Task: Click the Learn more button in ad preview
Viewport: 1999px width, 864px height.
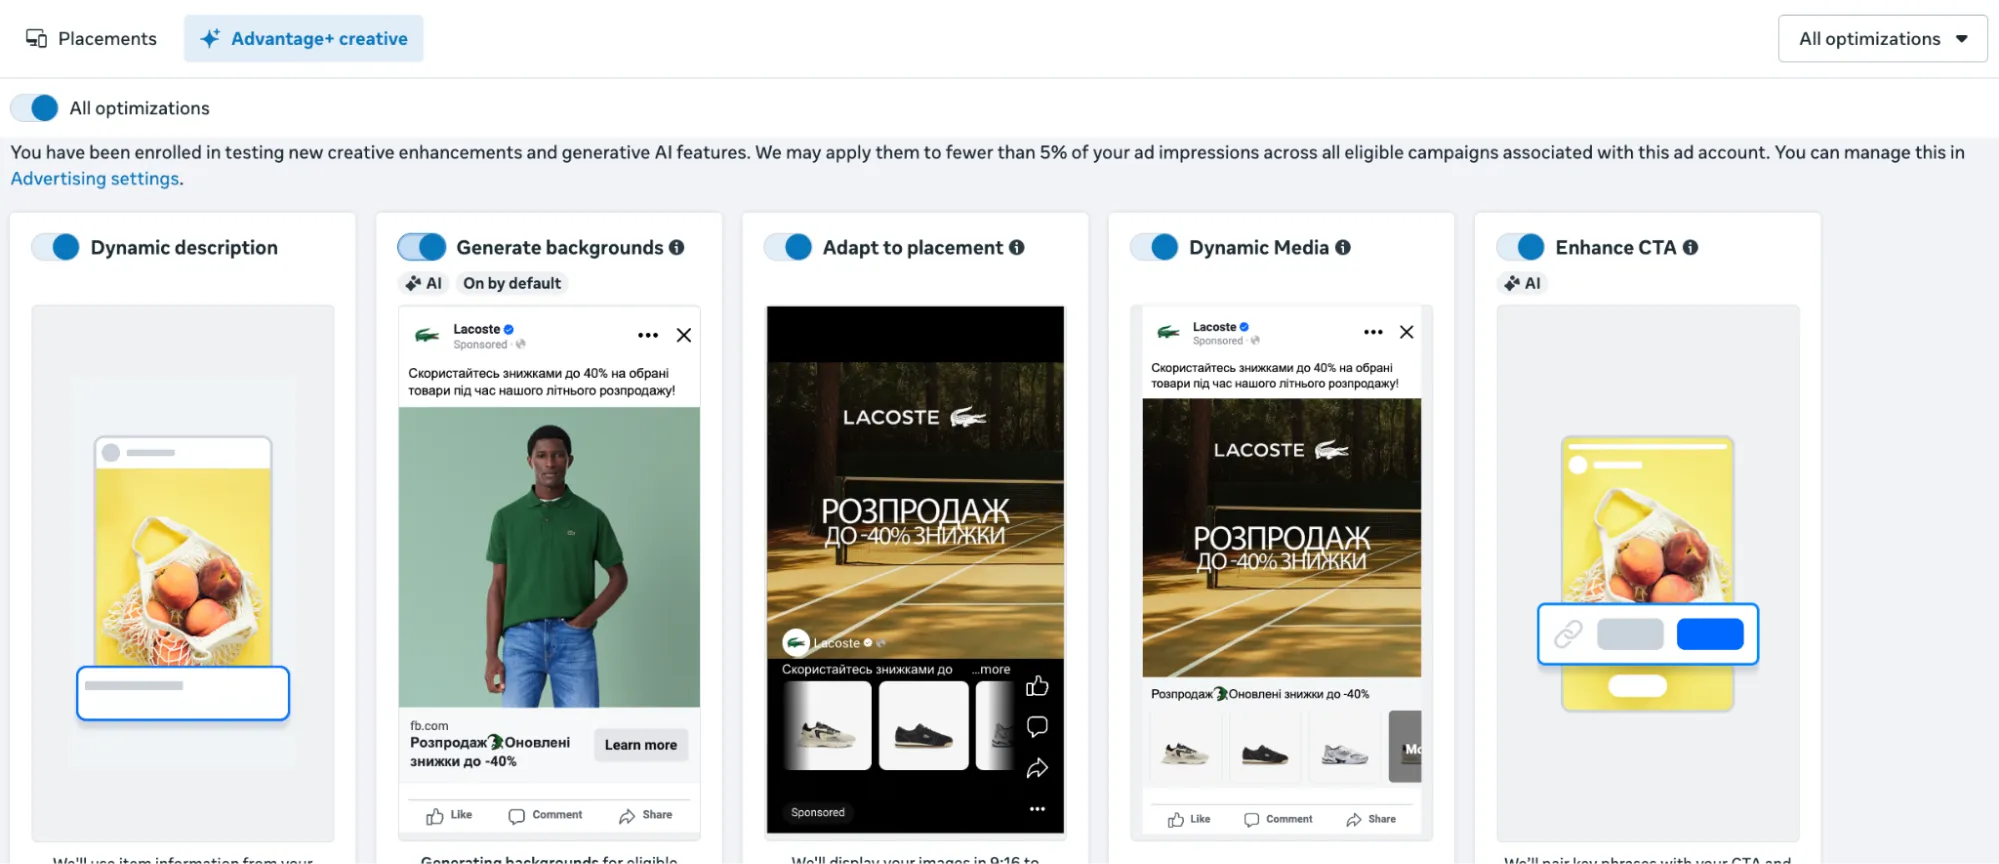Action: point(640,745)
